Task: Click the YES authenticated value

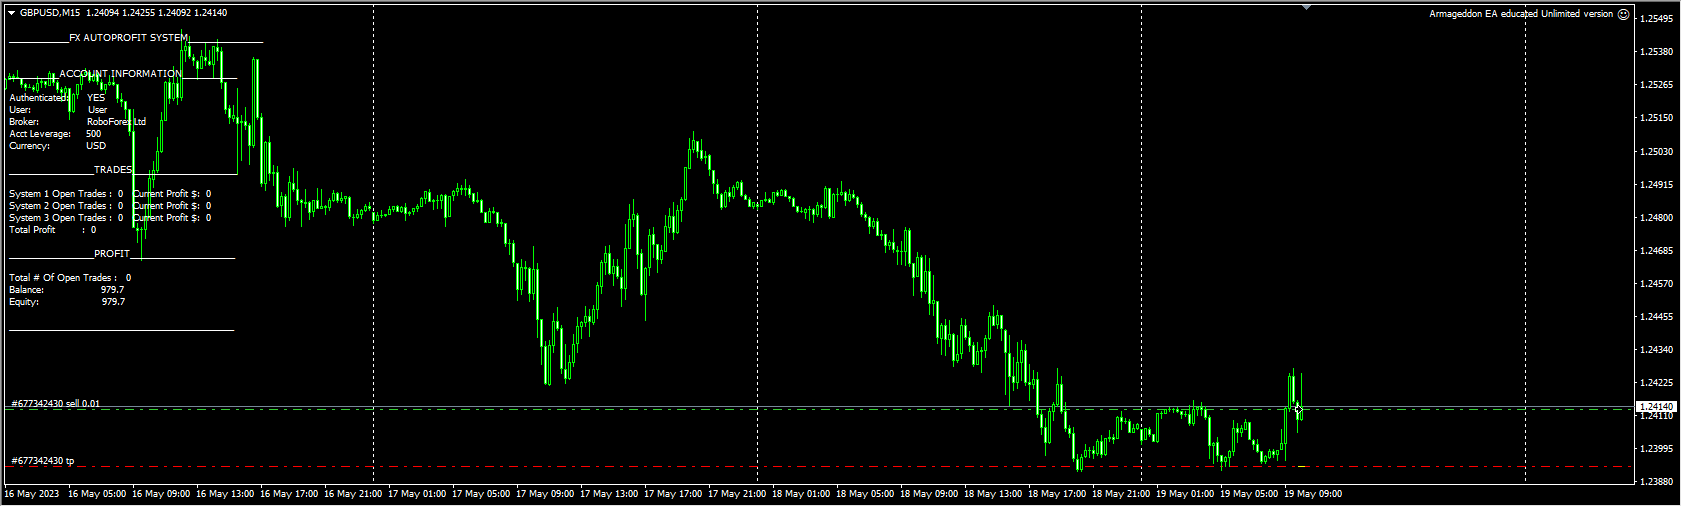Action: point(96,98)
